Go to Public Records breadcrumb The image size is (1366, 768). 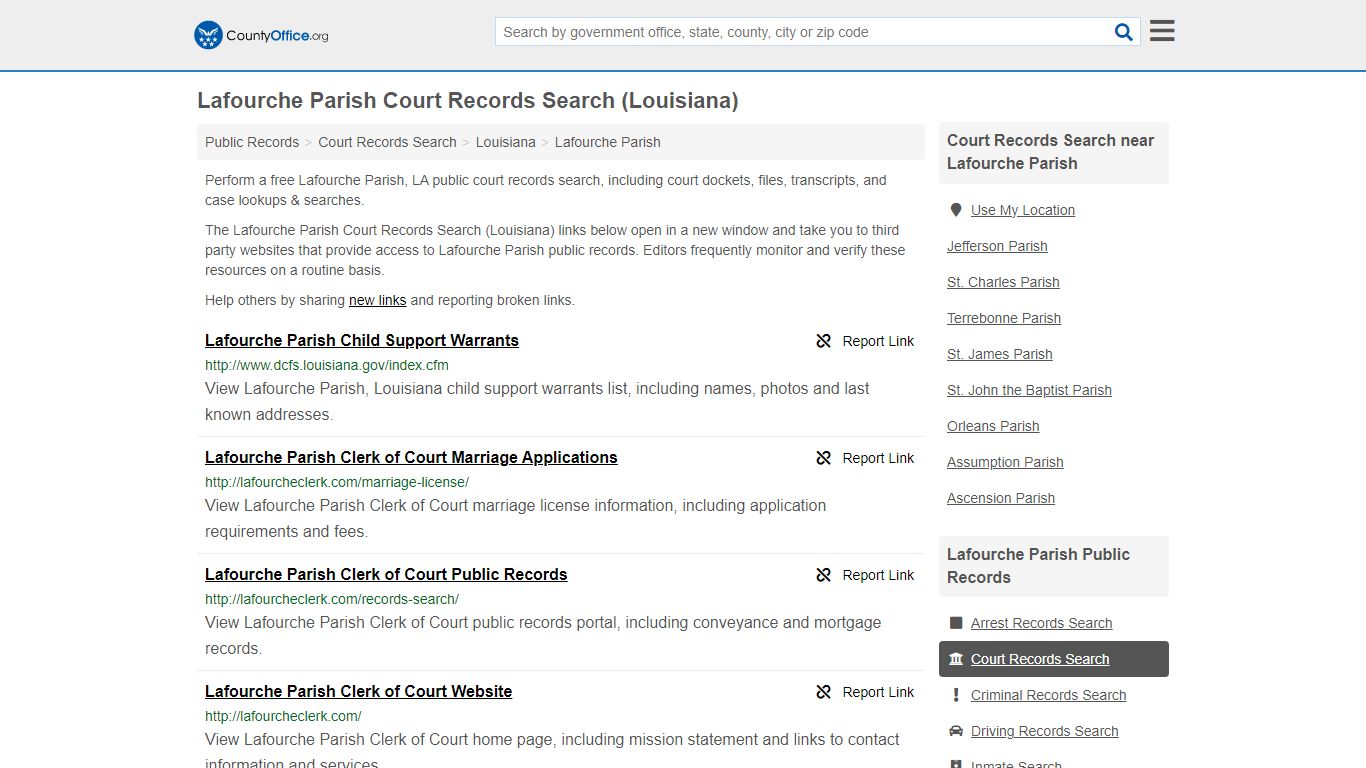252,142
